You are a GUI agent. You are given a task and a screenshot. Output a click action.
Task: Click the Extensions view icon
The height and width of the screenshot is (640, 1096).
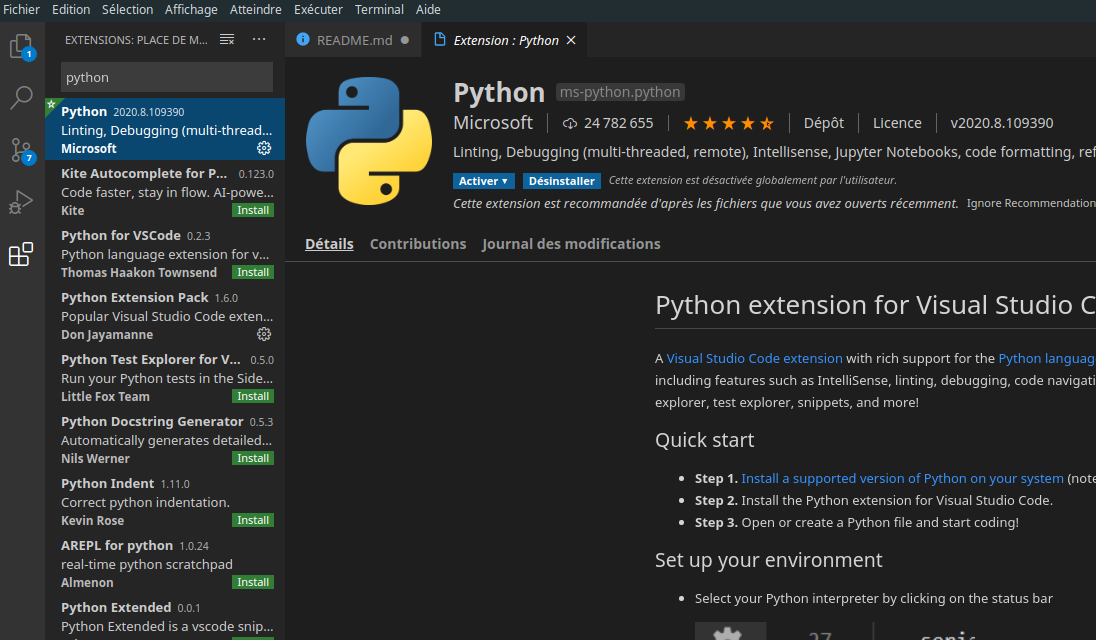point(21,255)
